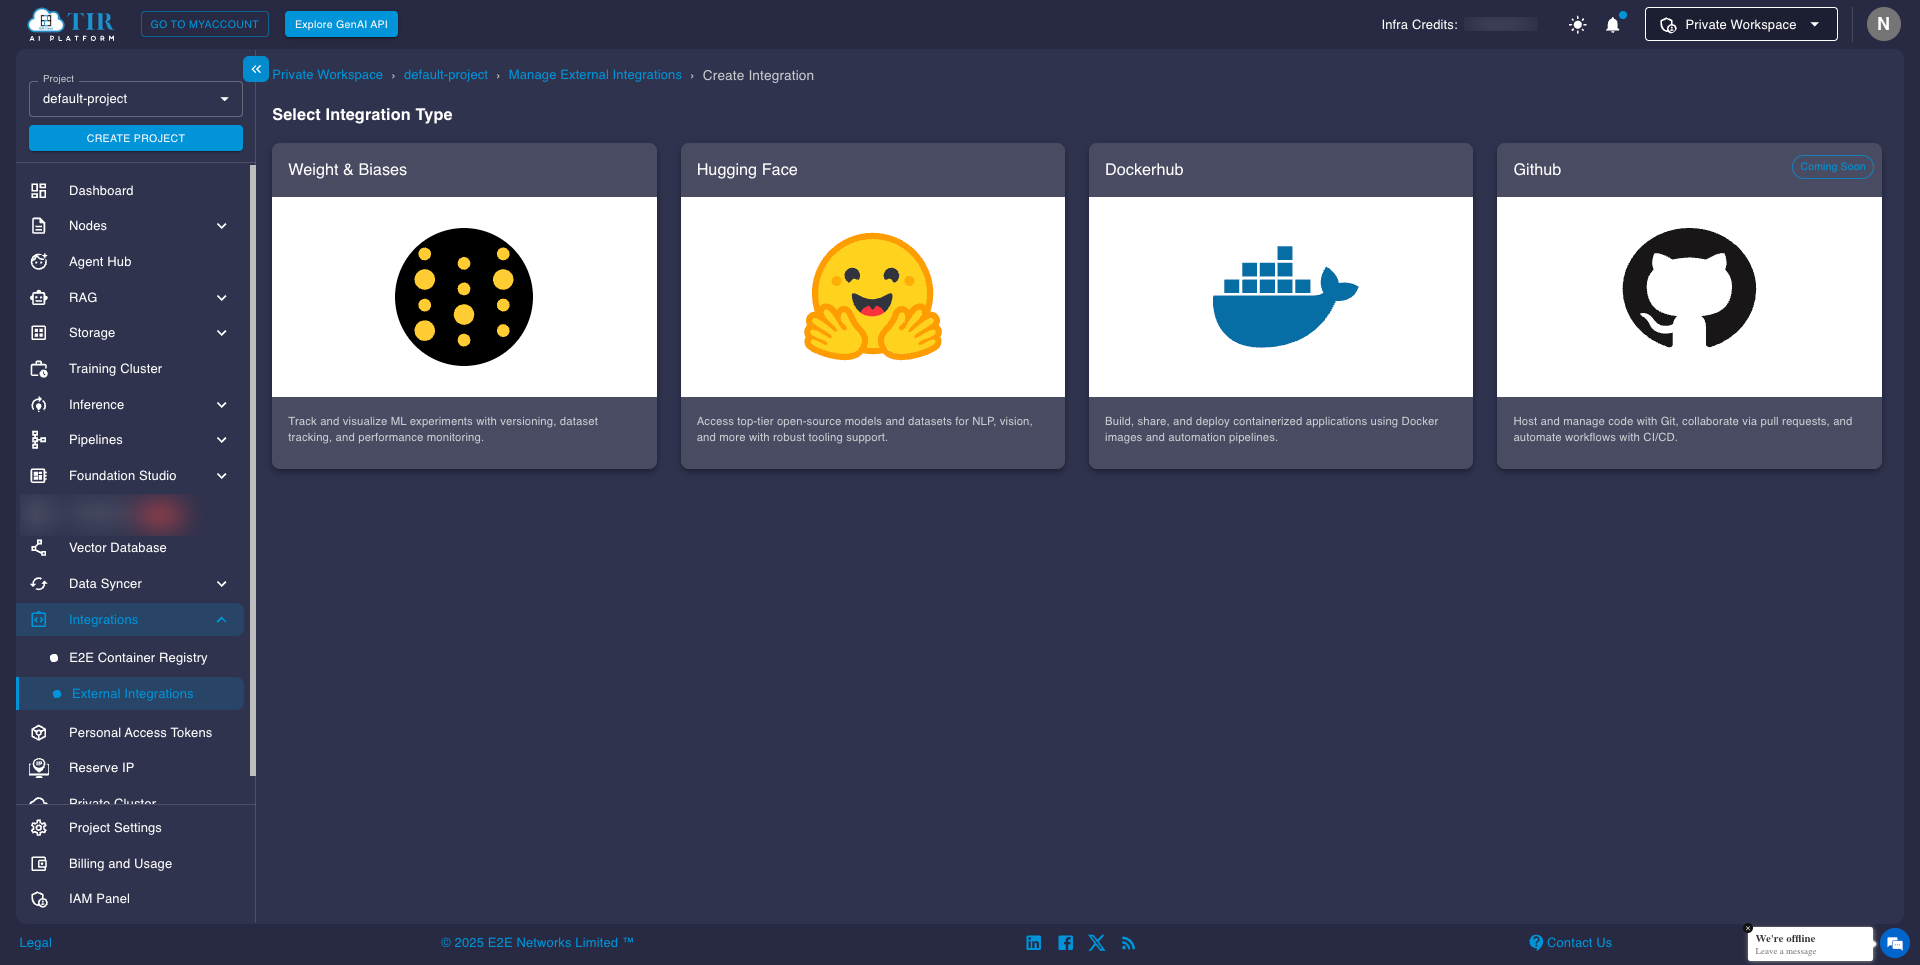Screen dimensions: 1920x965
Task: Open the notifications bell
Action: [x=1612, y=25]
